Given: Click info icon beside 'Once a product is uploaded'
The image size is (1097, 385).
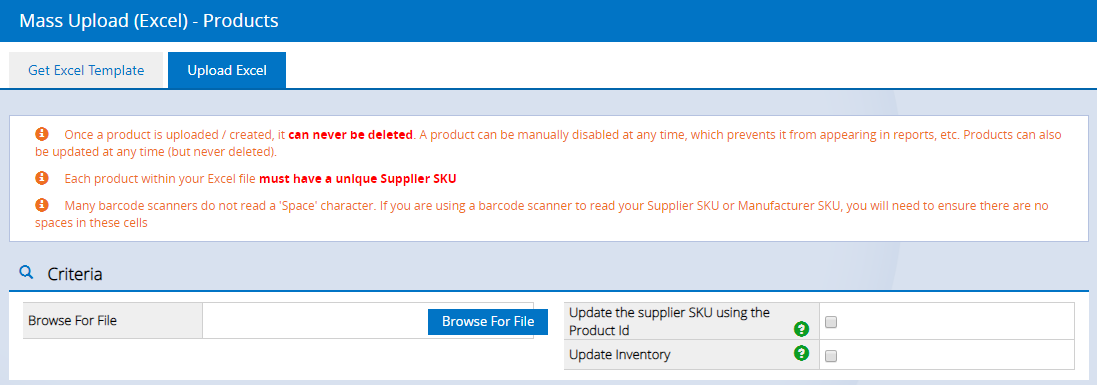Looking at the screenshot, I should click(41, 134).
